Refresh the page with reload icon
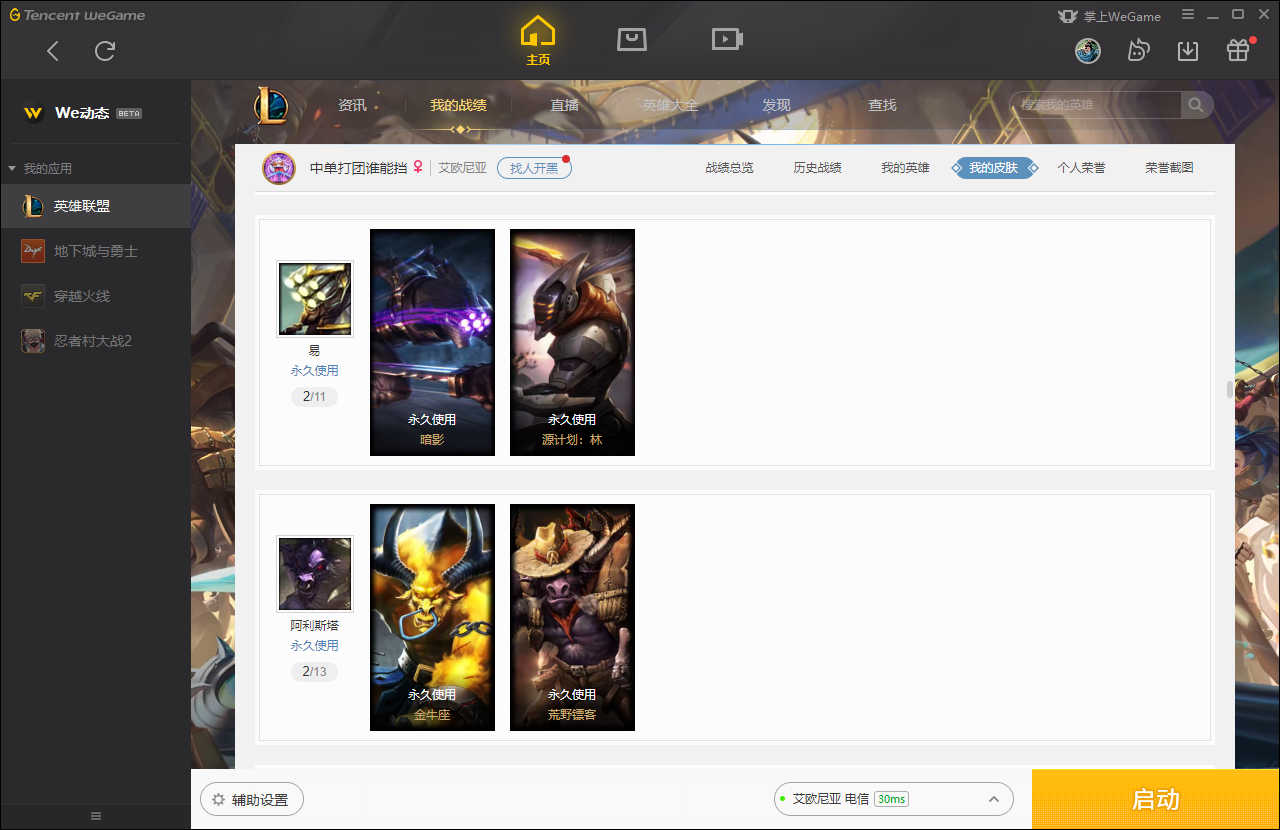 pyautogui.click(x=105, y=51)
